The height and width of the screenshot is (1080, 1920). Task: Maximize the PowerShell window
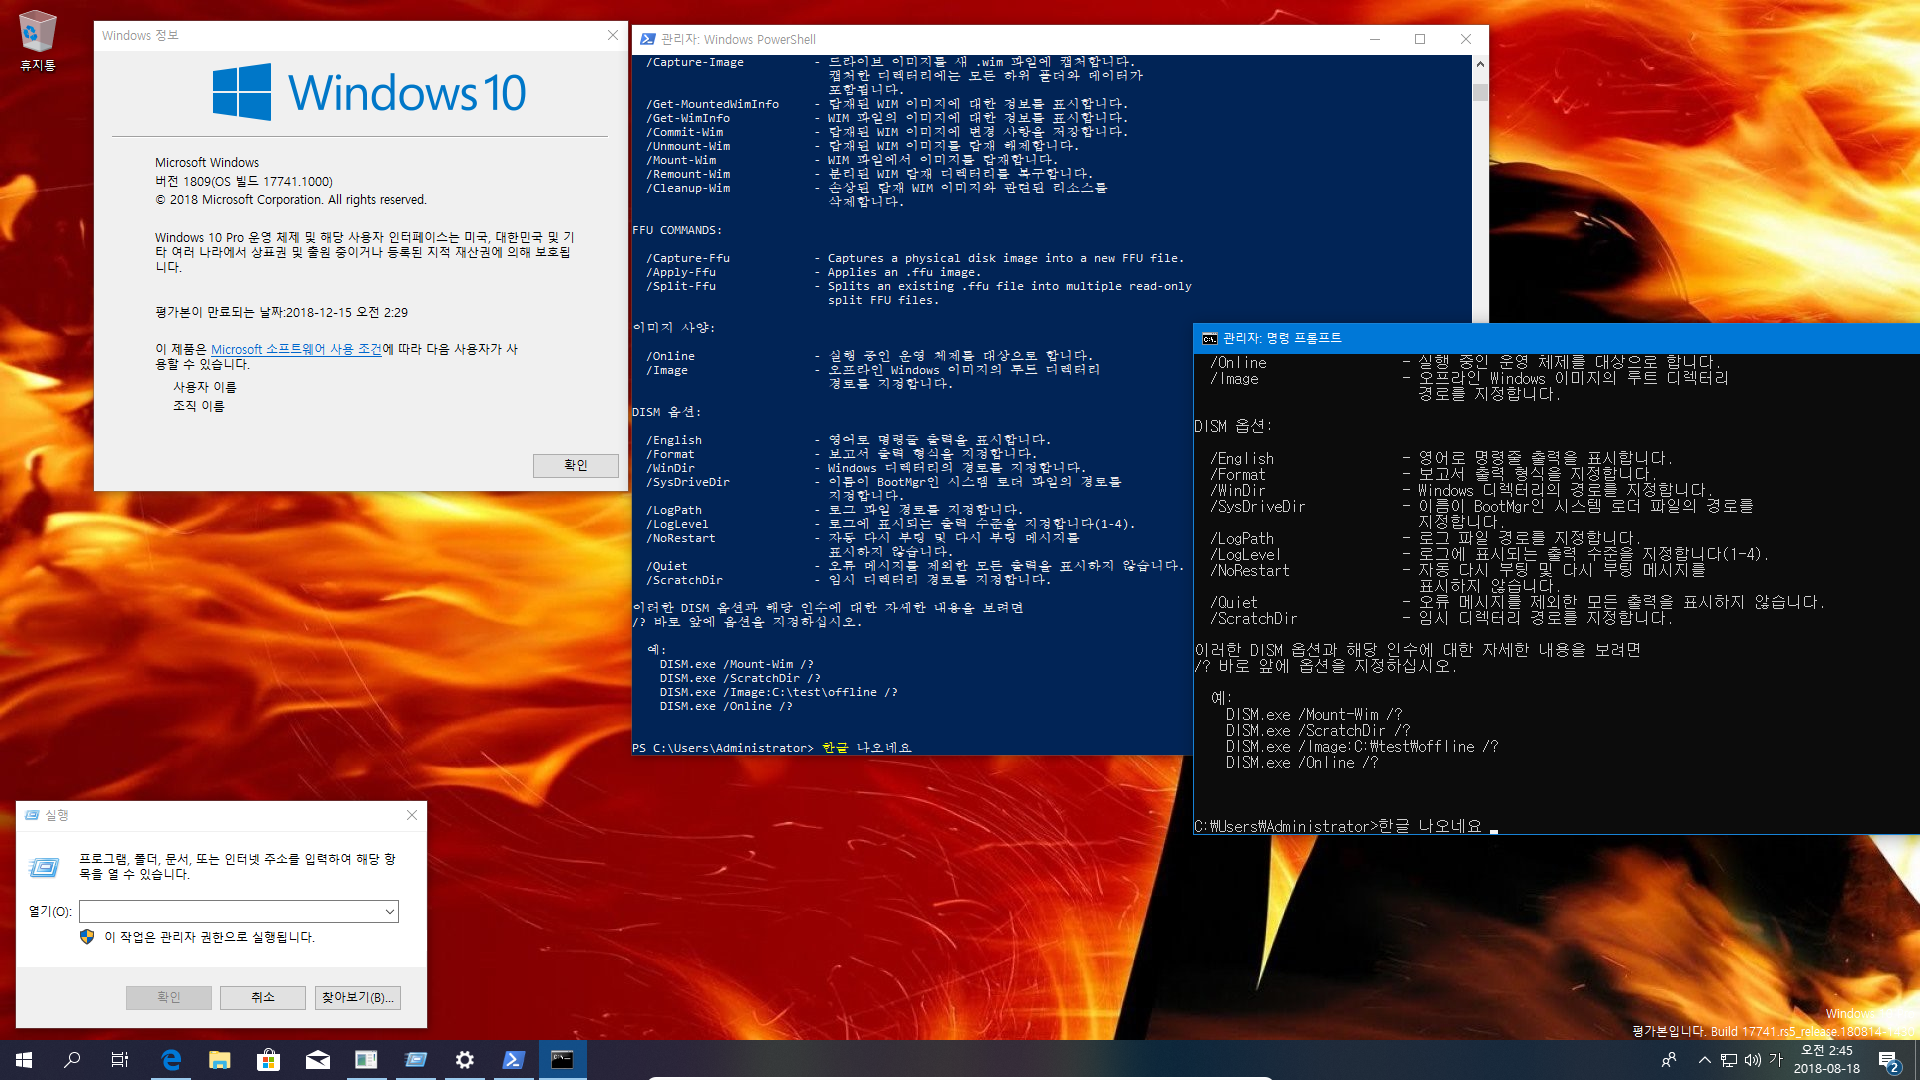1420,39
